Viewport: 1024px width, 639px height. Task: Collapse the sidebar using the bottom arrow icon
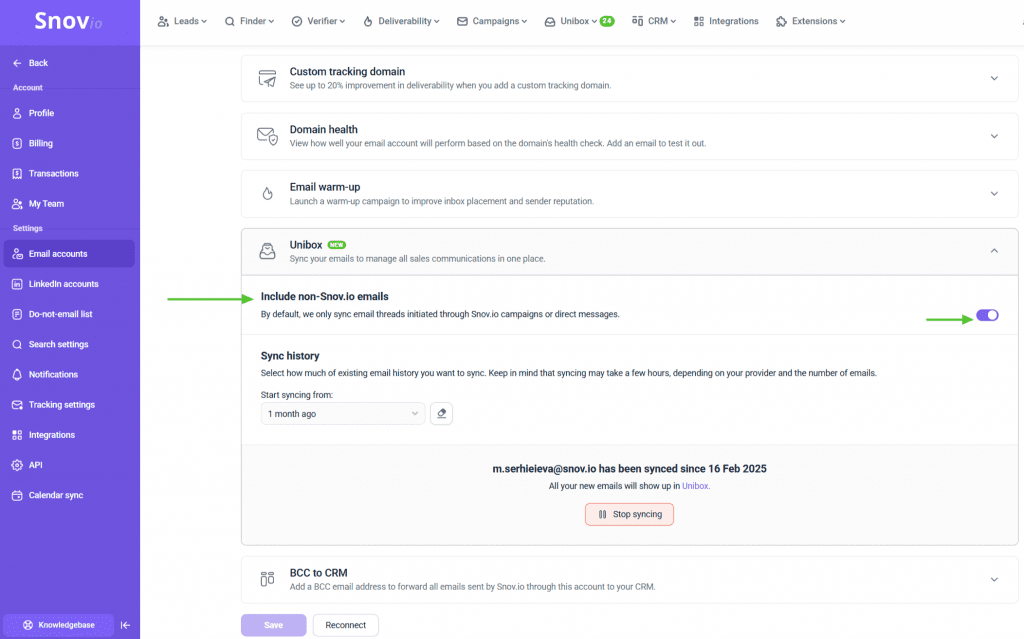(x=125, y=624)
